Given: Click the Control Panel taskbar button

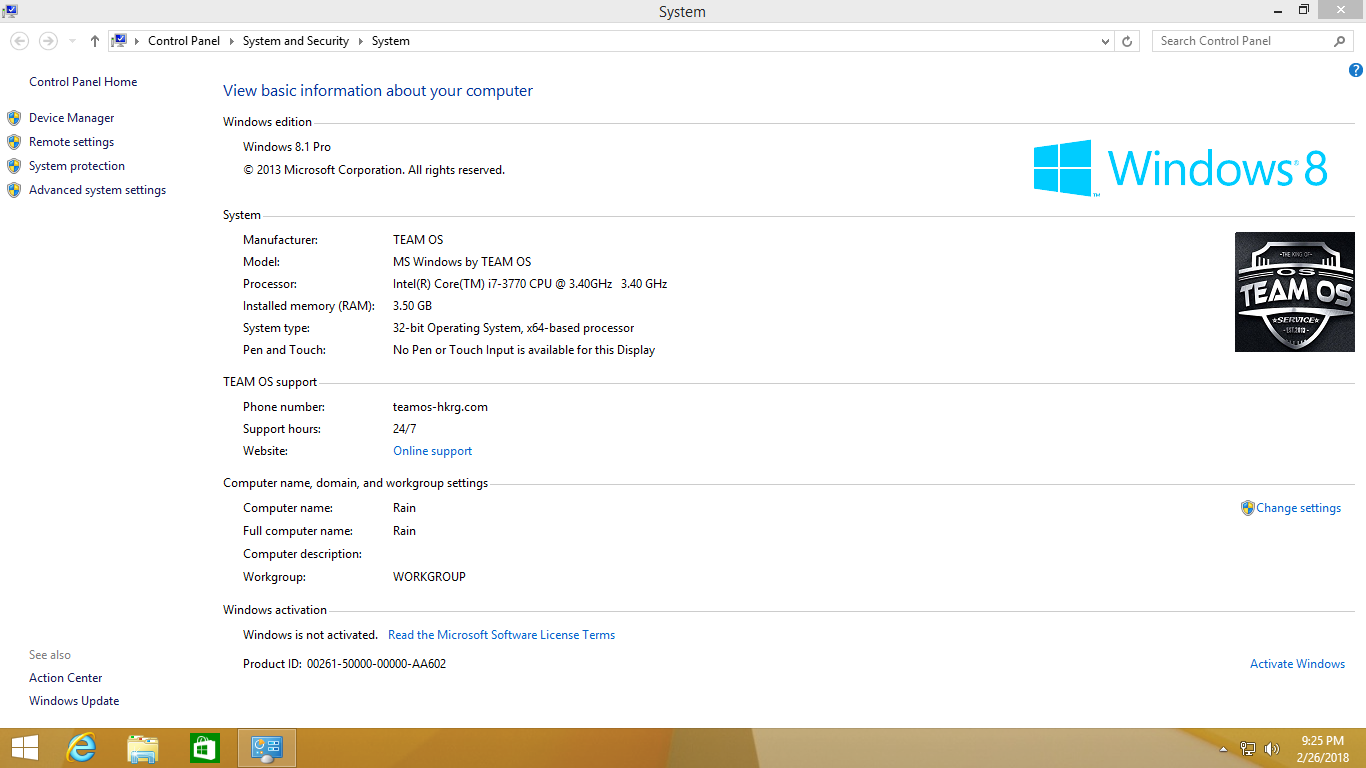Looking at the screenshot, I should point(267,748).
